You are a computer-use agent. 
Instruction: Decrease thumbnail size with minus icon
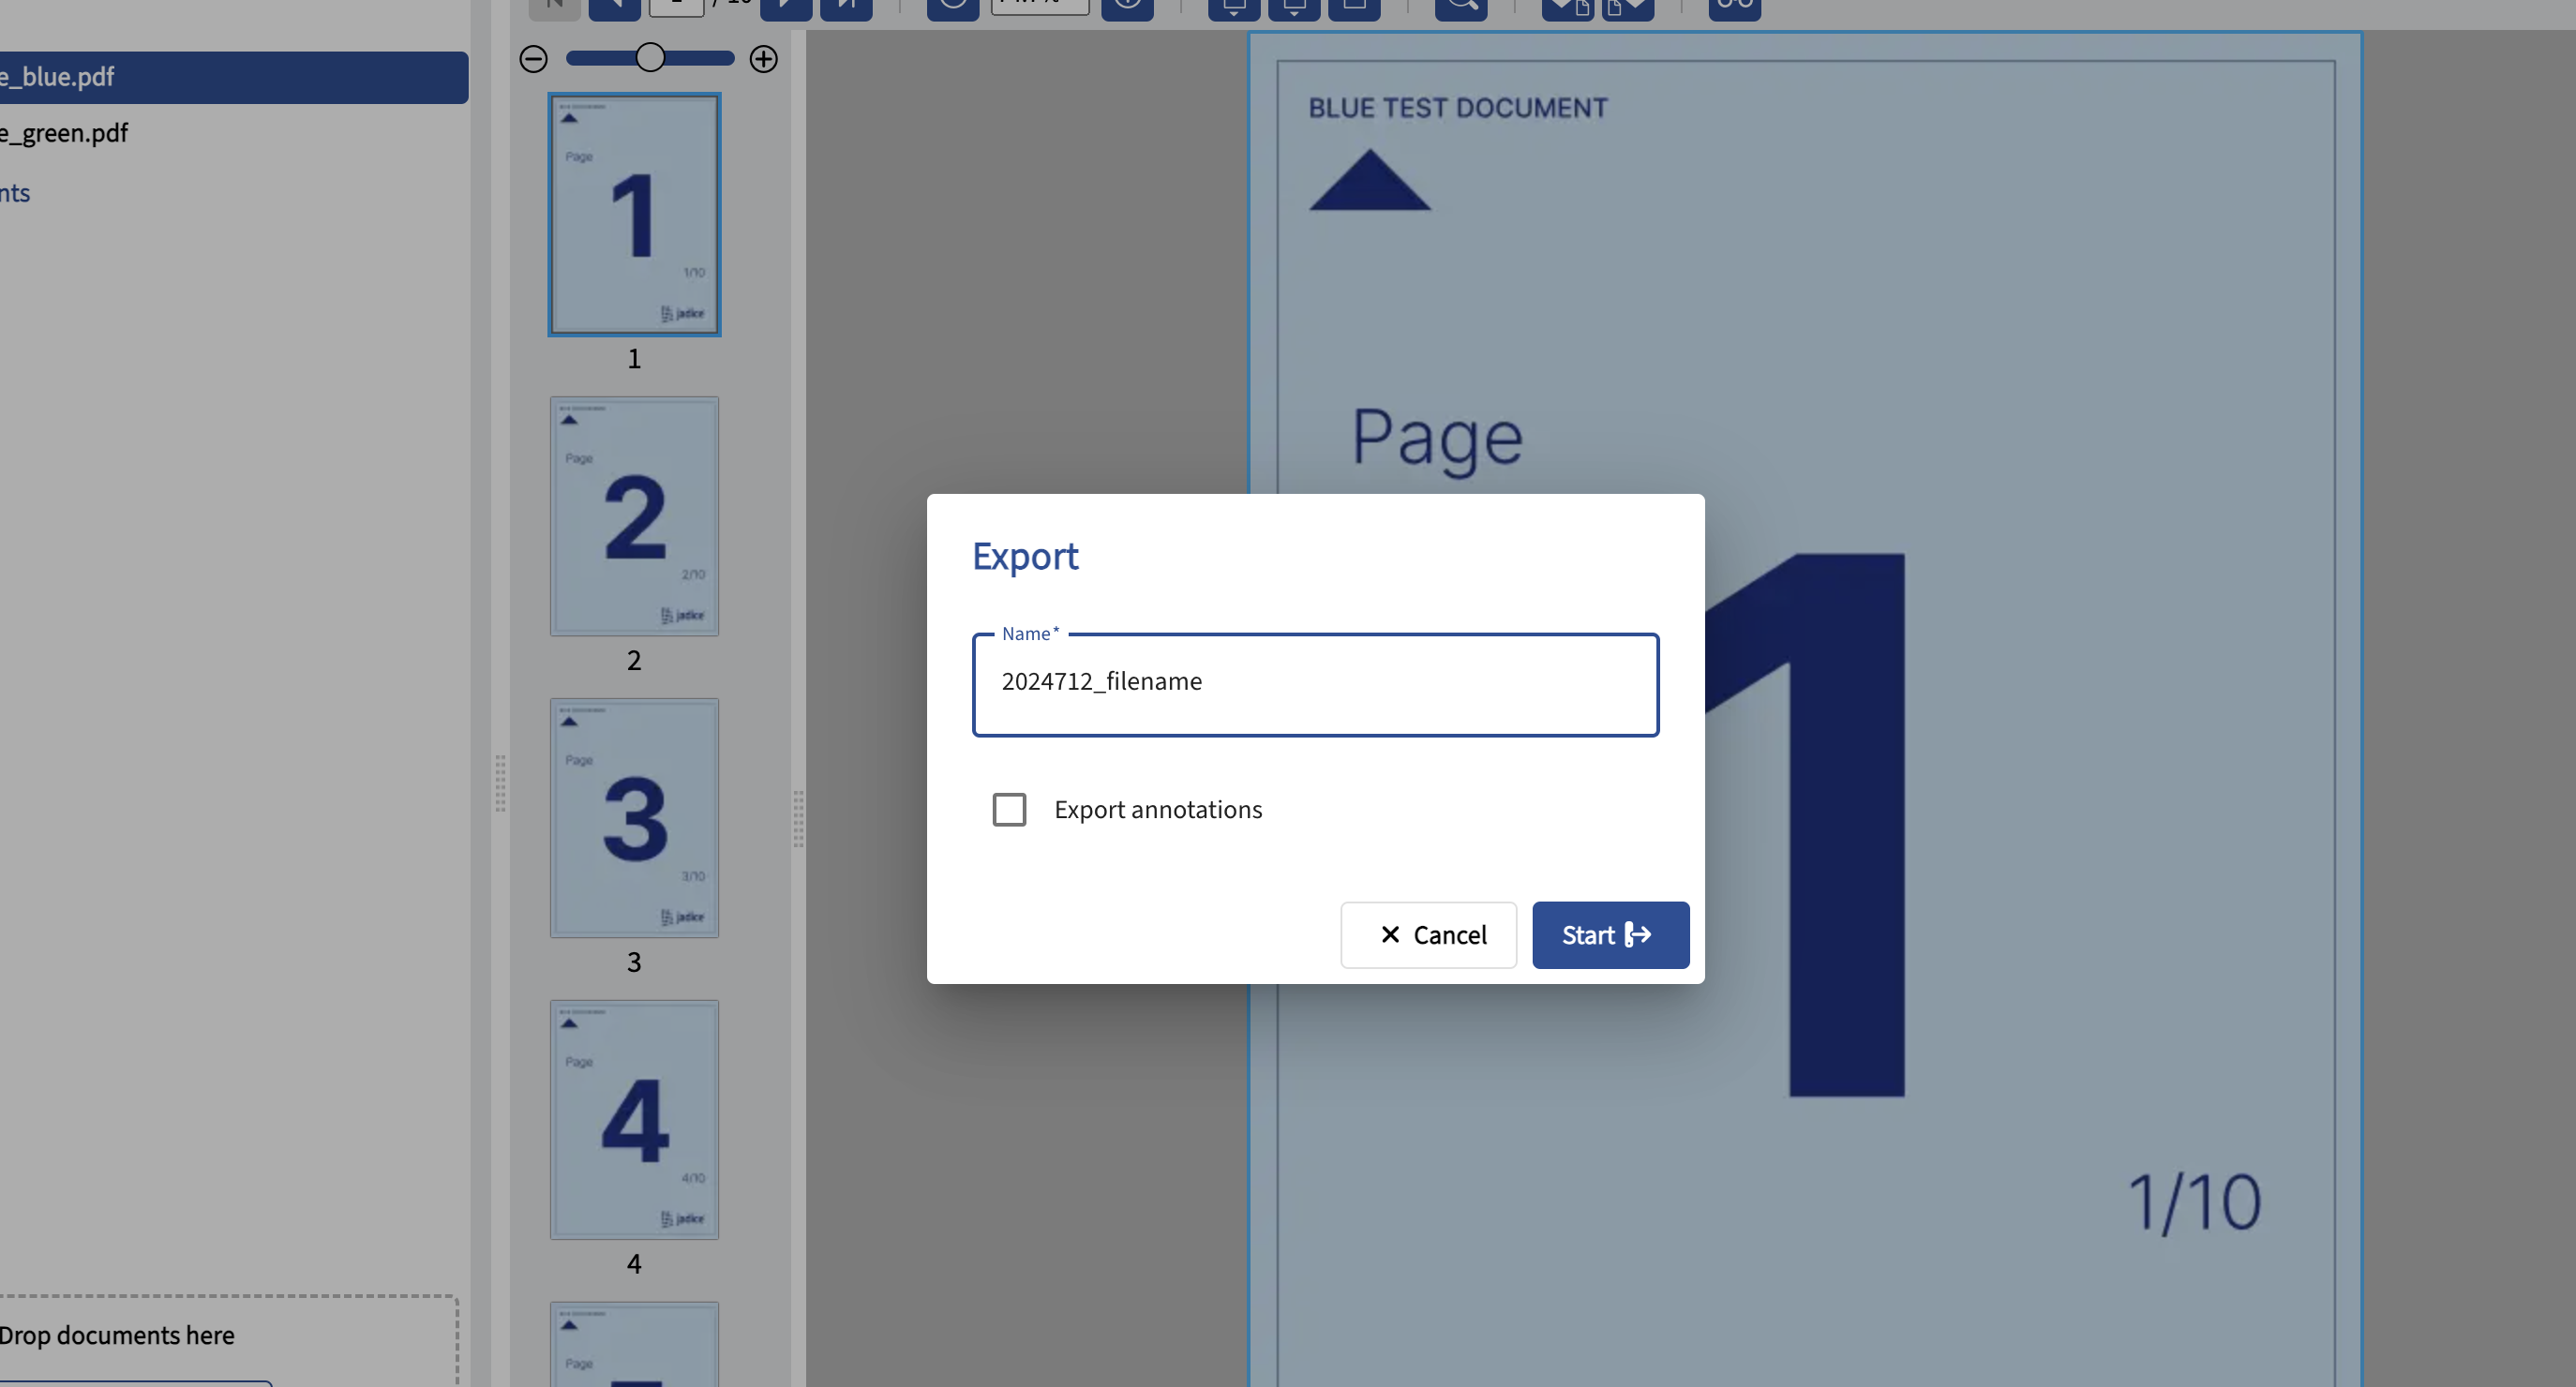pos(533,59)
